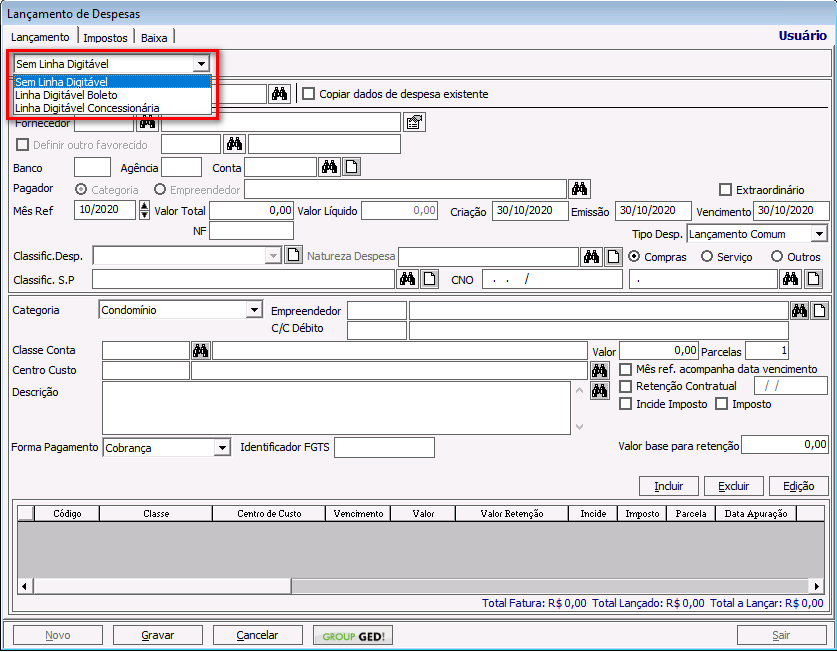
Task: Search Pagador using binoculars icon
Action: click(579, 189)
